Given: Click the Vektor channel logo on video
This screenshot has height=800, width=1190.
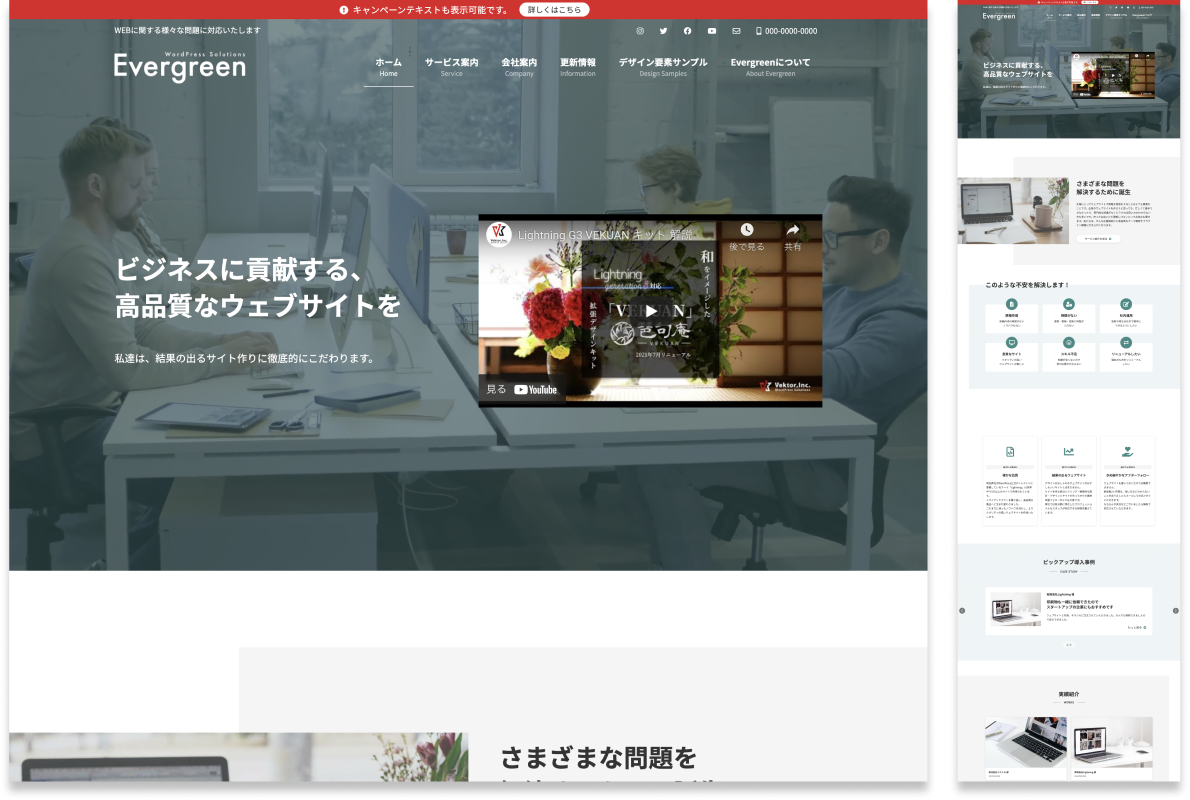Looking at the screenshot, I should coord(499,234).
